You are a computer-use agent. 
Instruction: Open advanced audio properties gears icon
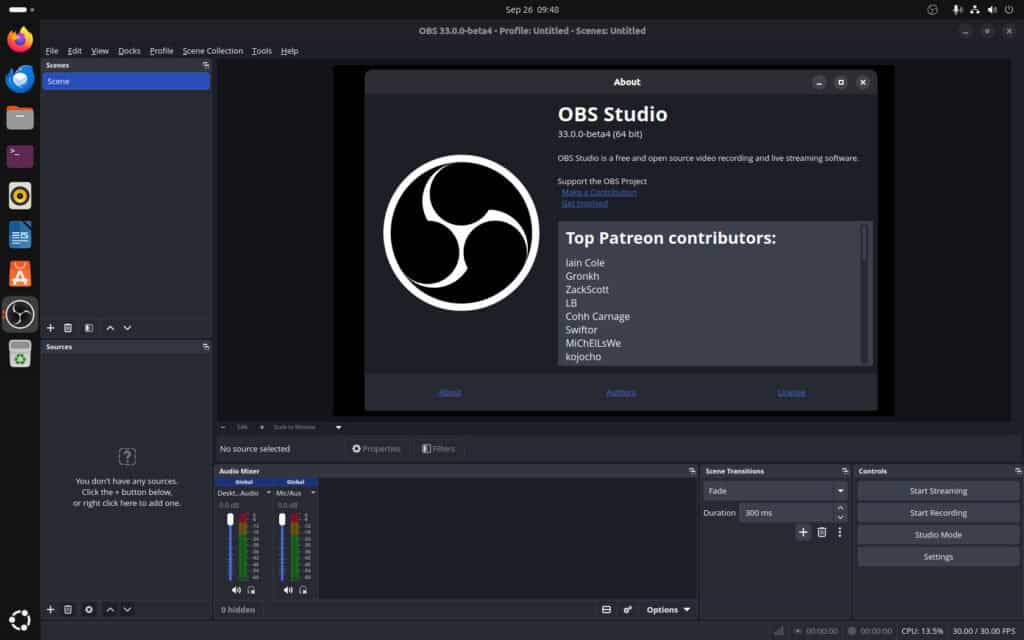pyautogui.click(x=628, y=609)
